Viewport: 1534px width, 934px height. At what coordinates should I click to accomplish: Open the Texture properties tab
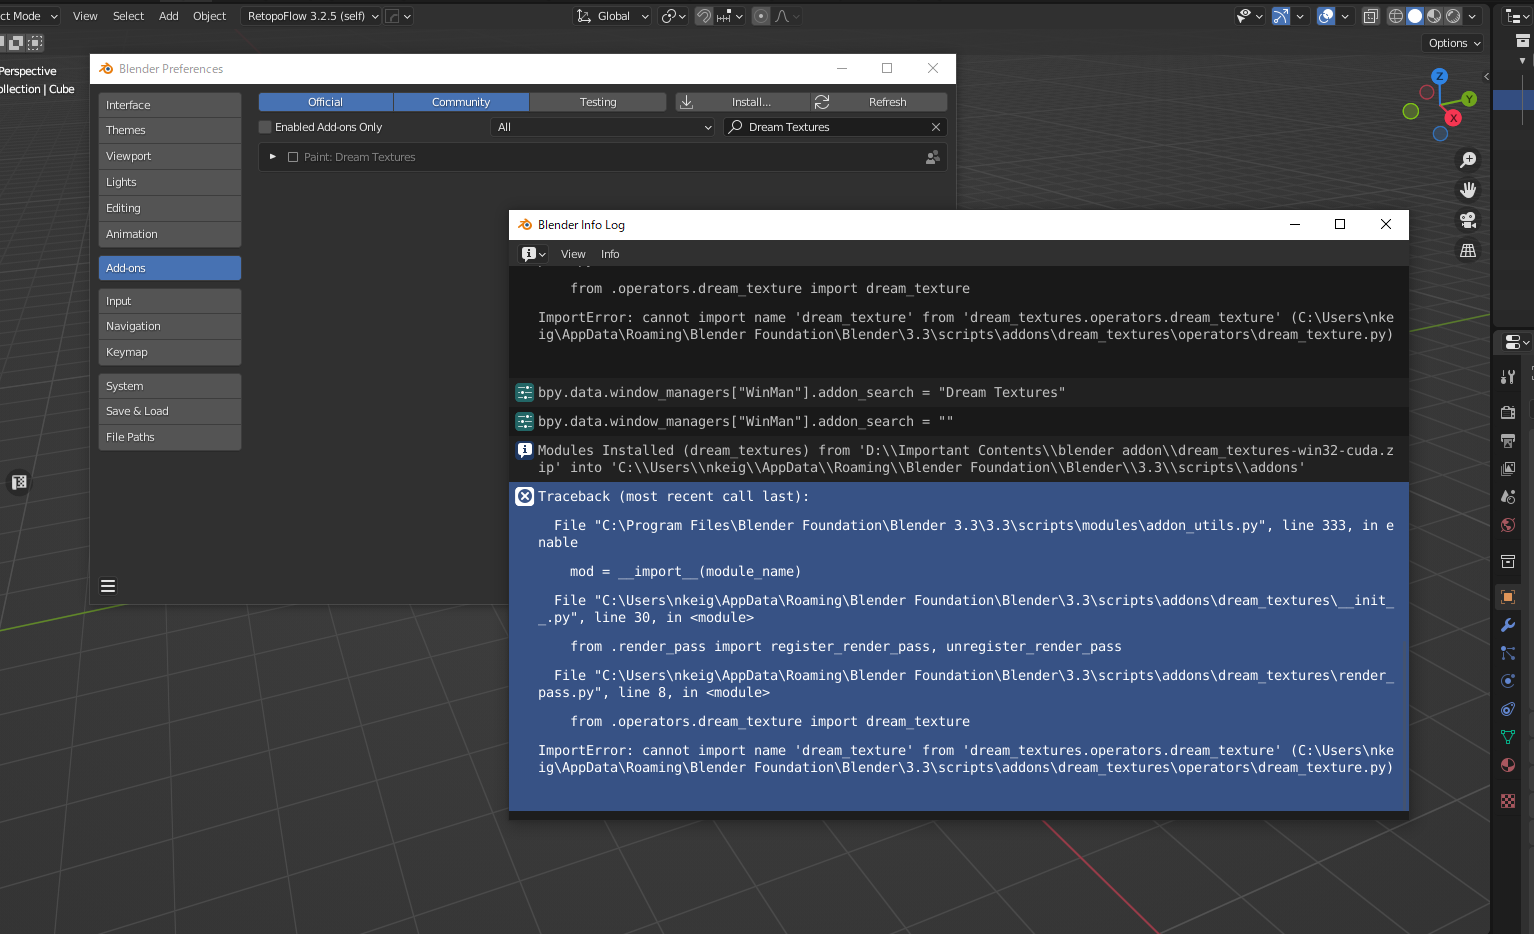1508,801
